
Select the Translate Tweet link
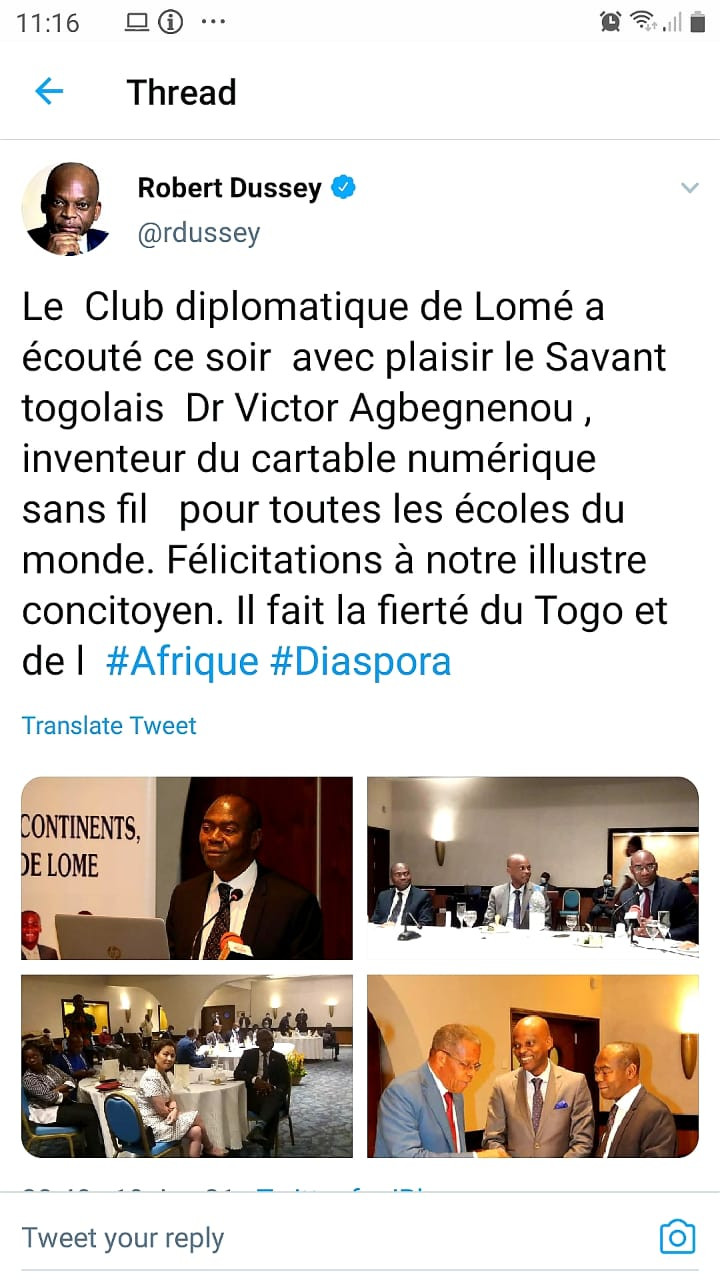[x=109, y=725]
